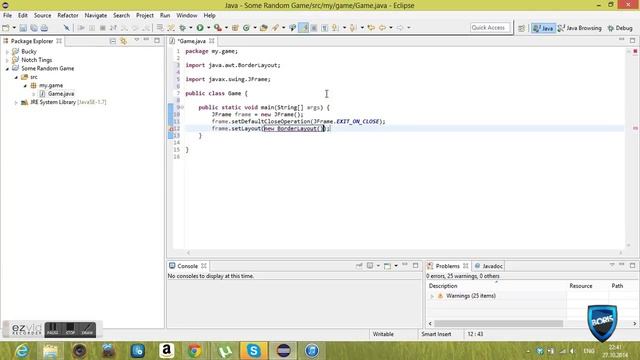Open the Debug button dropdown arrow
The height and width of the screenshot is (360, 640).
click(191, 28)
